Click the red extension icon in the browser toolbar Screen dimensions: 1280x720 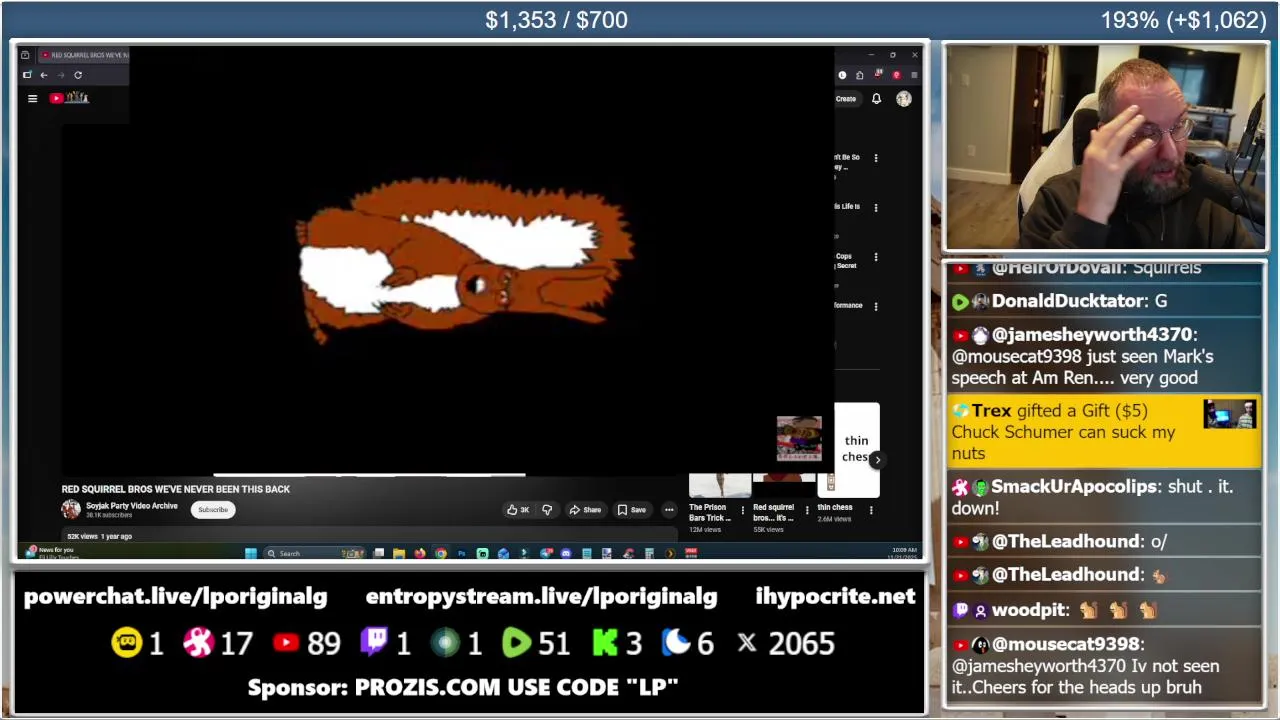(896, 75)
